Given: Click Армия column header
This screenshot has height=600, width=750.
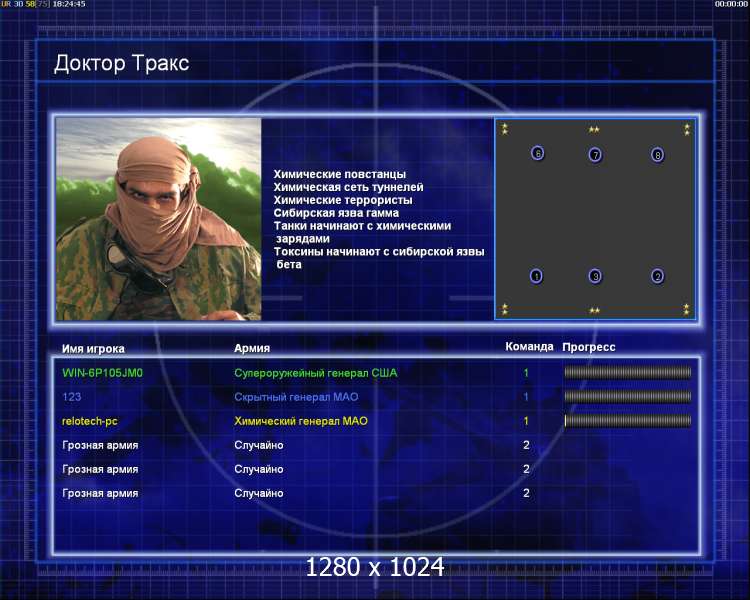Looking at the screenshot, I should [252, 348].
